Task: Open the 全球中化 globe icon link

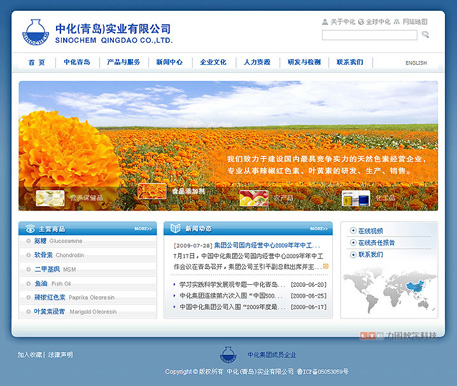Action: coord(374,22)
